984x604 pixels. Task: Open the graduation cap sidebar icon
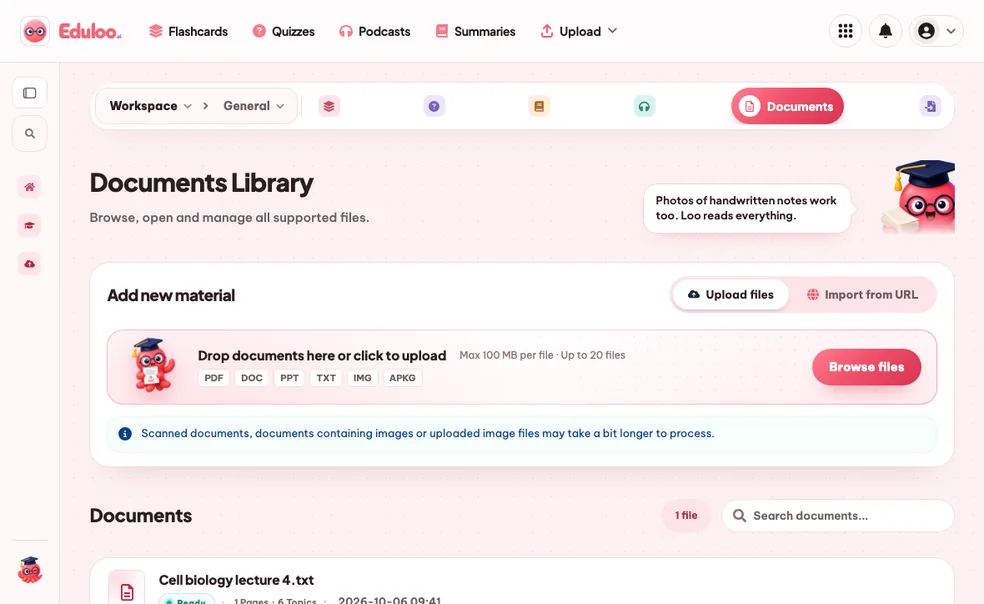[29, 225]
